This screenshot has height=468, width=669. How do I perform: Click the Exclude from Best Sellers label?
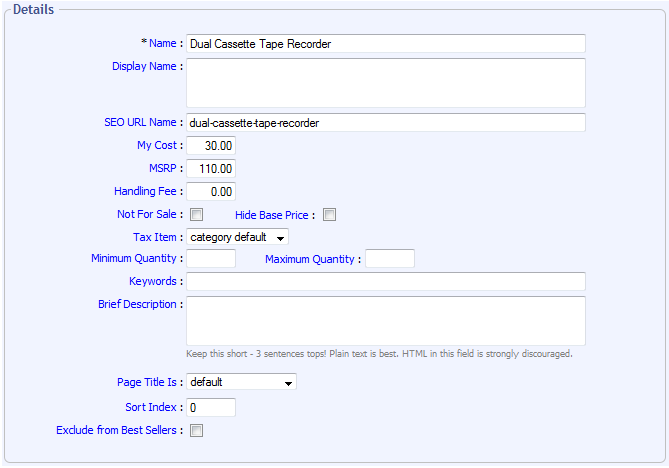[119, 430]
